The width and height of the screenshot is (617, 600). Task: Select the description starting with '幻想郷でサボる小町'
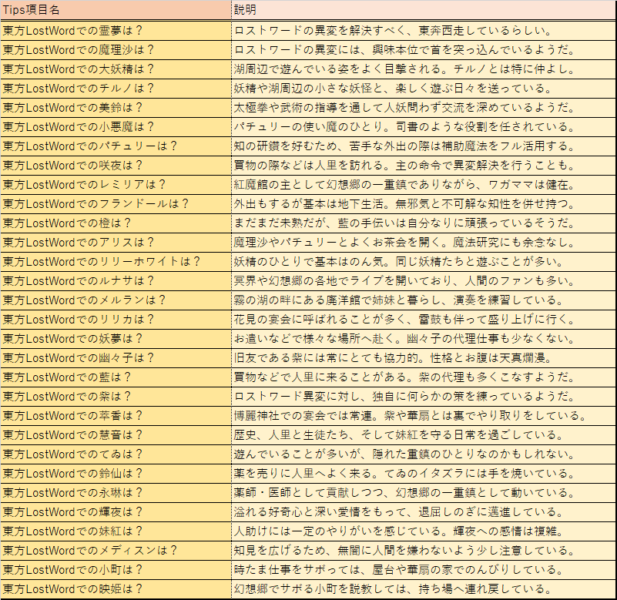click(422, 589)
